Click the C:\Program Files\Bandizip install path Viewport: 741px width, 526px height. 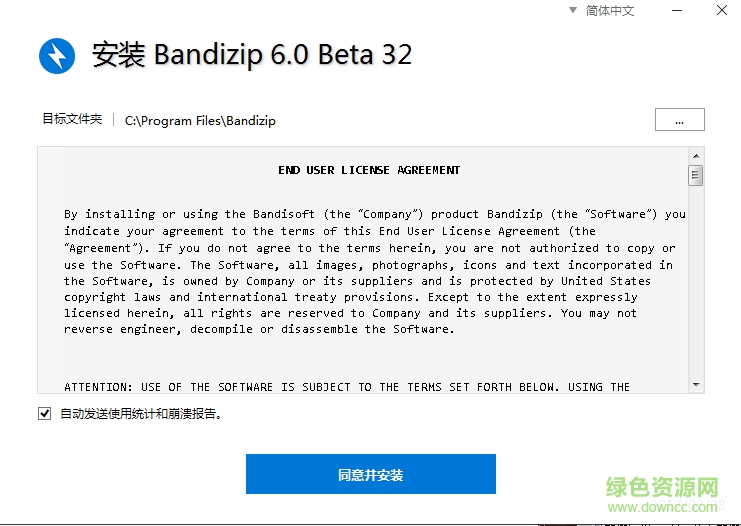pyautogui.click(x=200, y=120)
